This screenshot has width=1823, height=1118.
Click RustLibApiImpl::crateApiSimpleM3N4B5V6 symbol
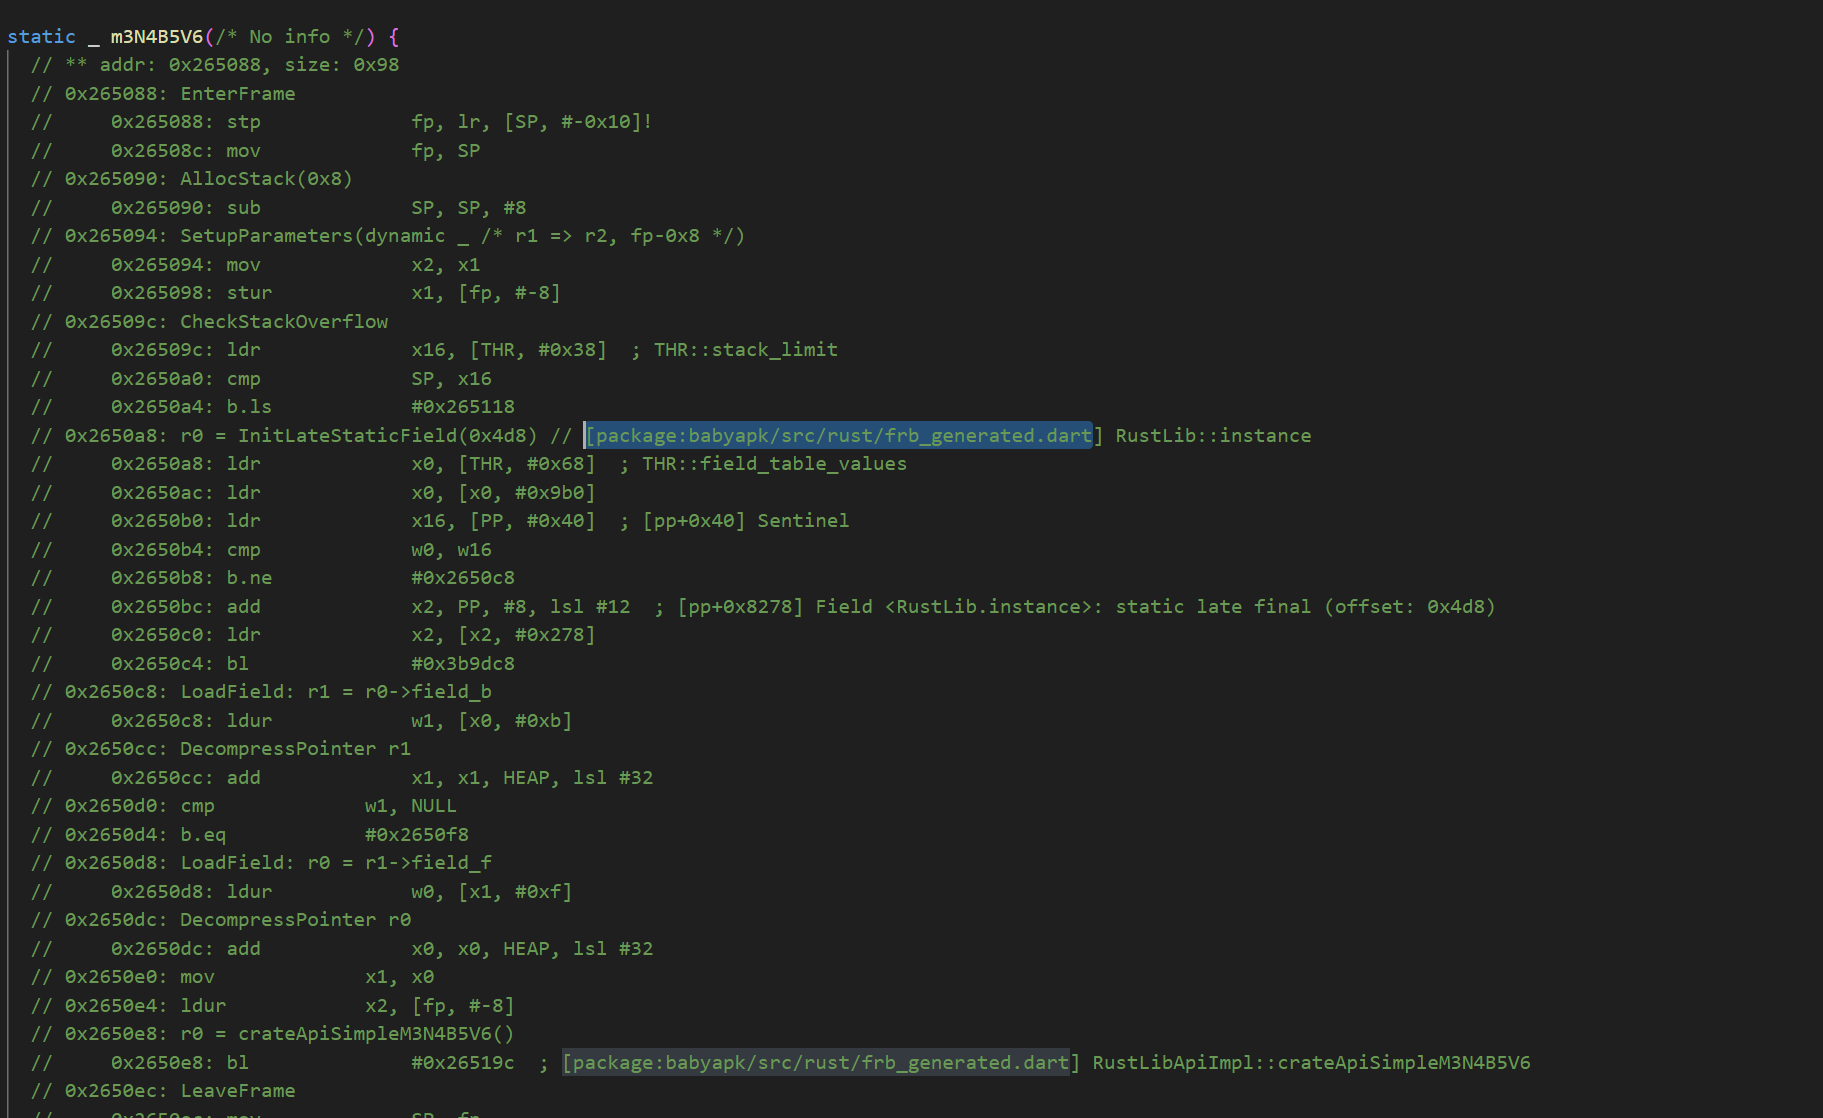click(1311, 1063)
